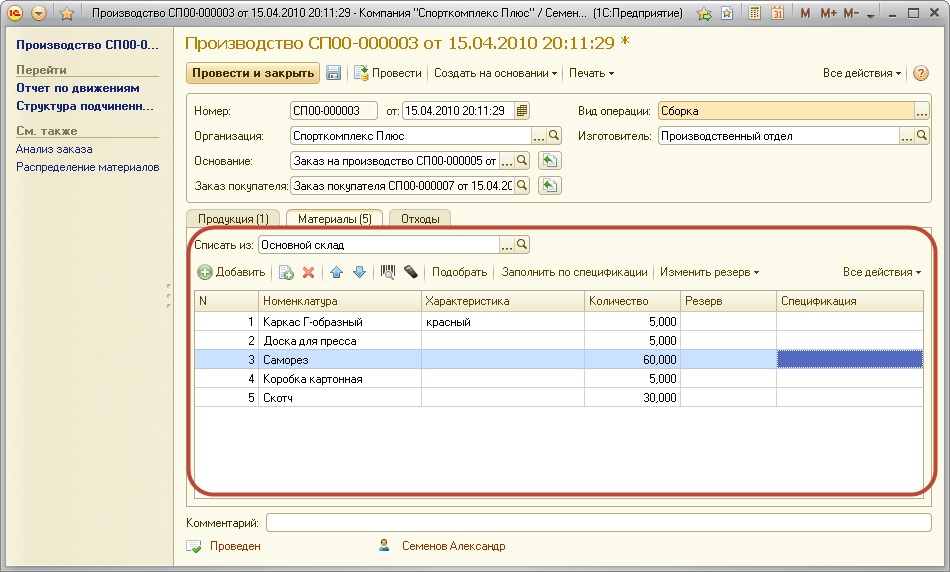Move row up with blue arrow
This screenshot has height=572, width=950.
pyautogui.click(x=337, y=273)
